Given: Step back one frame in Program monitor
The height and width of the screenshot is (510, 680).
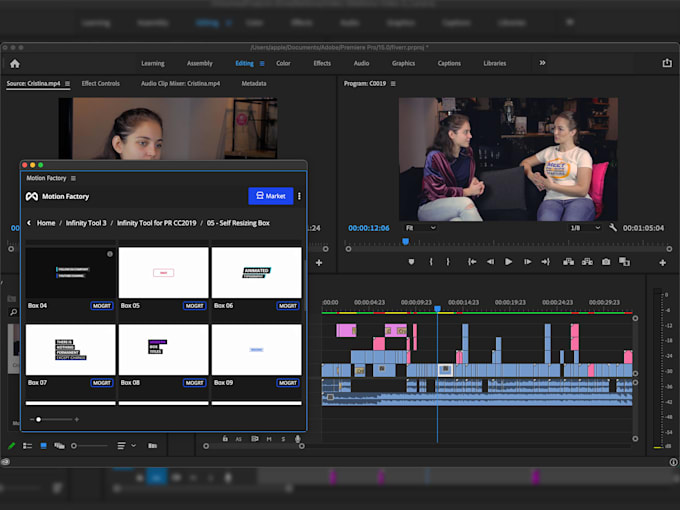Looking at the screenshot, I should [490, 262].
